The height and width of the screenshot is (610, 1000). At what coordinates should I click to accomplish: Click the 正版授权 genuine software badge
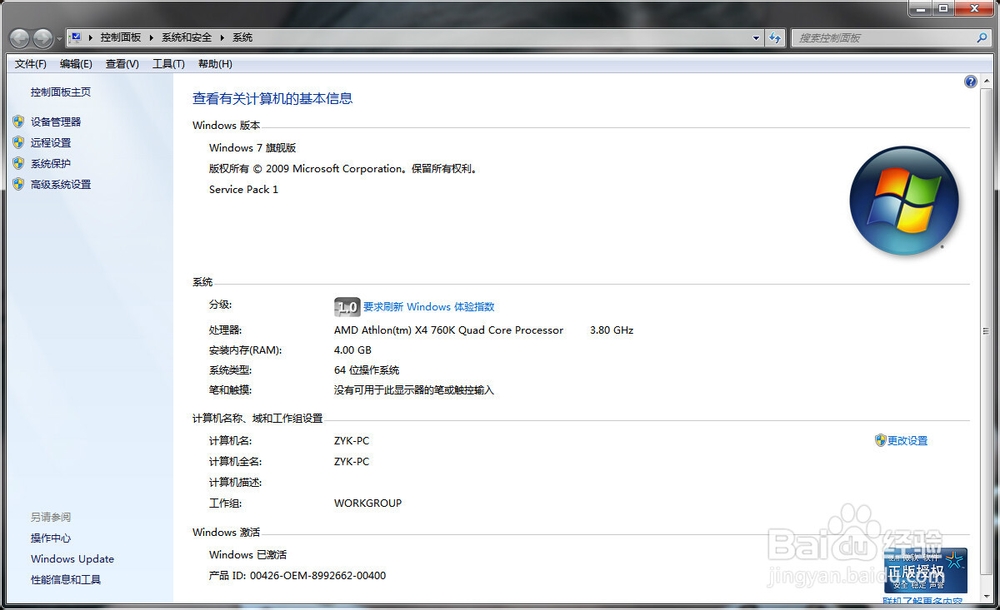point(925,570)
